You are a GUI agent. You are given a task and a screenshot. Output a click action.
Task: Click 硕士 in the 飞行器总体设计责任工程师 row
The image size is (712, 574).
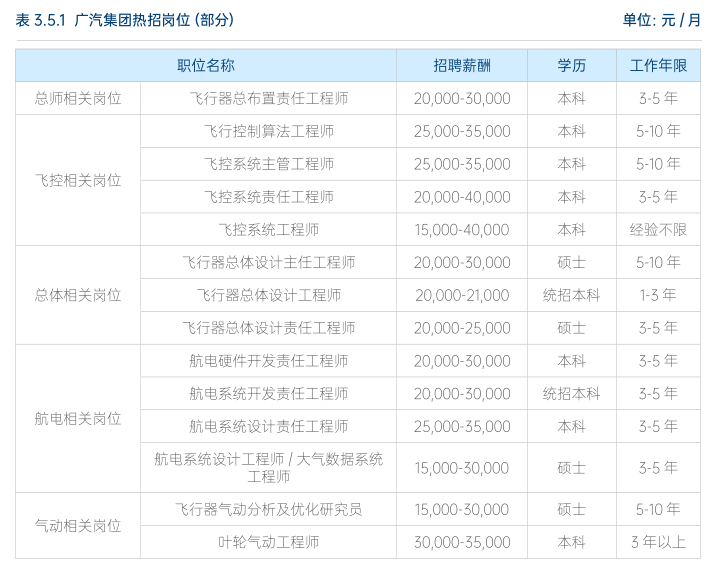[572, 328]
